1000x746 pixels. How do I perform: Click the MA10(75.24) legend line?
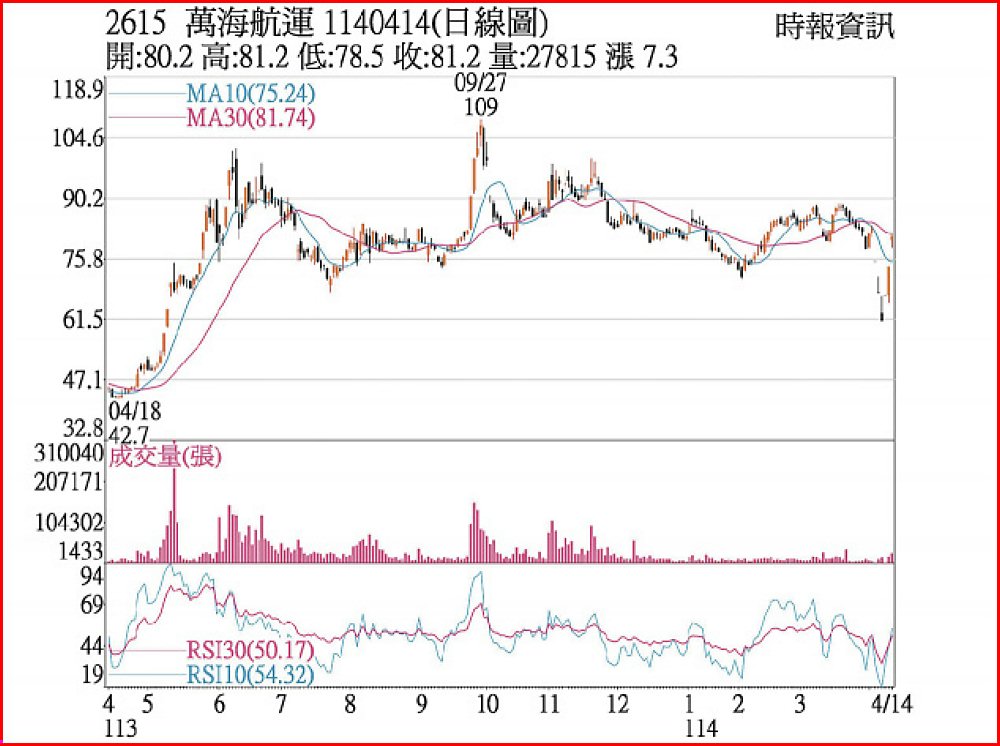coord(146,94)
